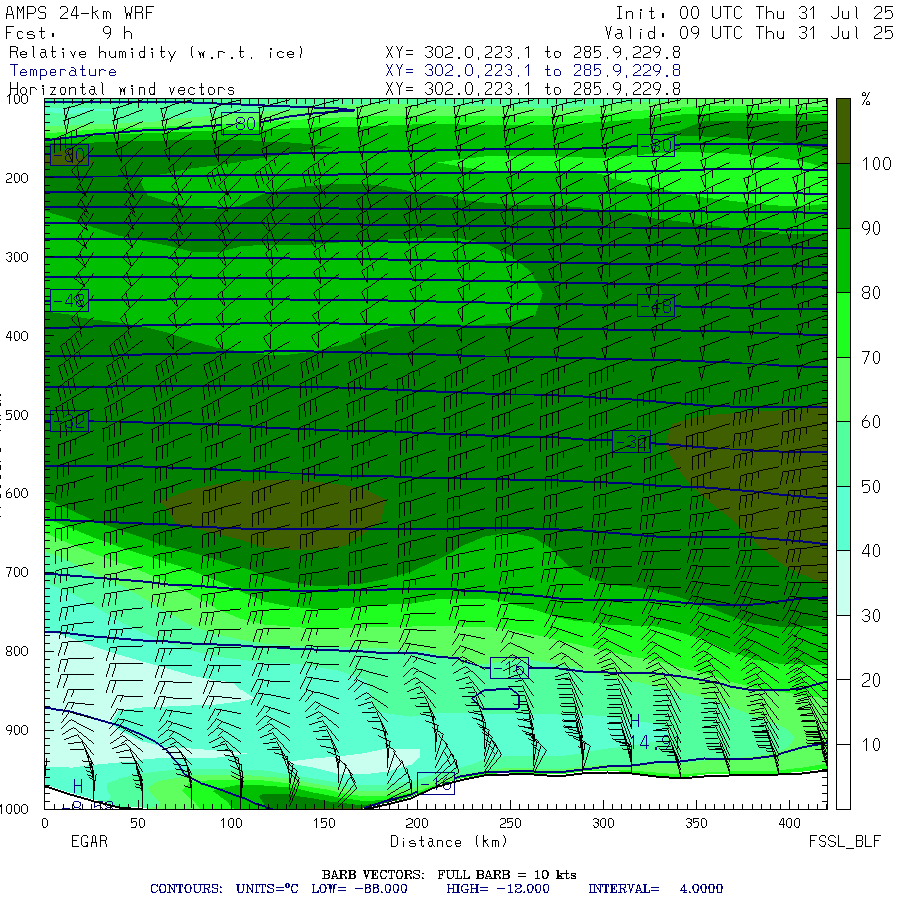Click the "80" label on the color scale
Image resolution: width=900 pixels, height=900 pixels.
click(x=871, y=293)
